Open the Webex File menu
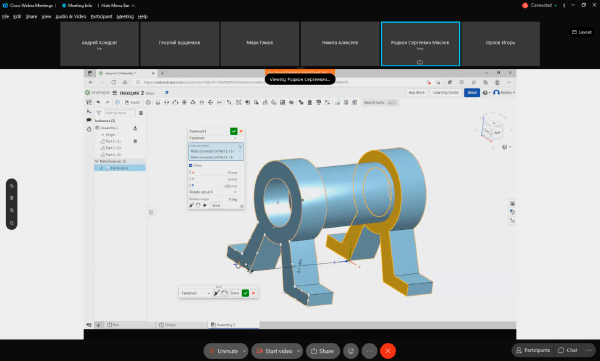 coord(5,16)
